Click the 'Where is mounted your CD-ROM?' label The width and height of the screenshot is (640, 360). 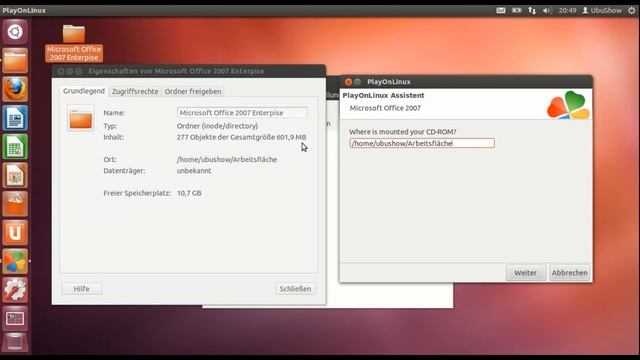[x=402, y=132]
